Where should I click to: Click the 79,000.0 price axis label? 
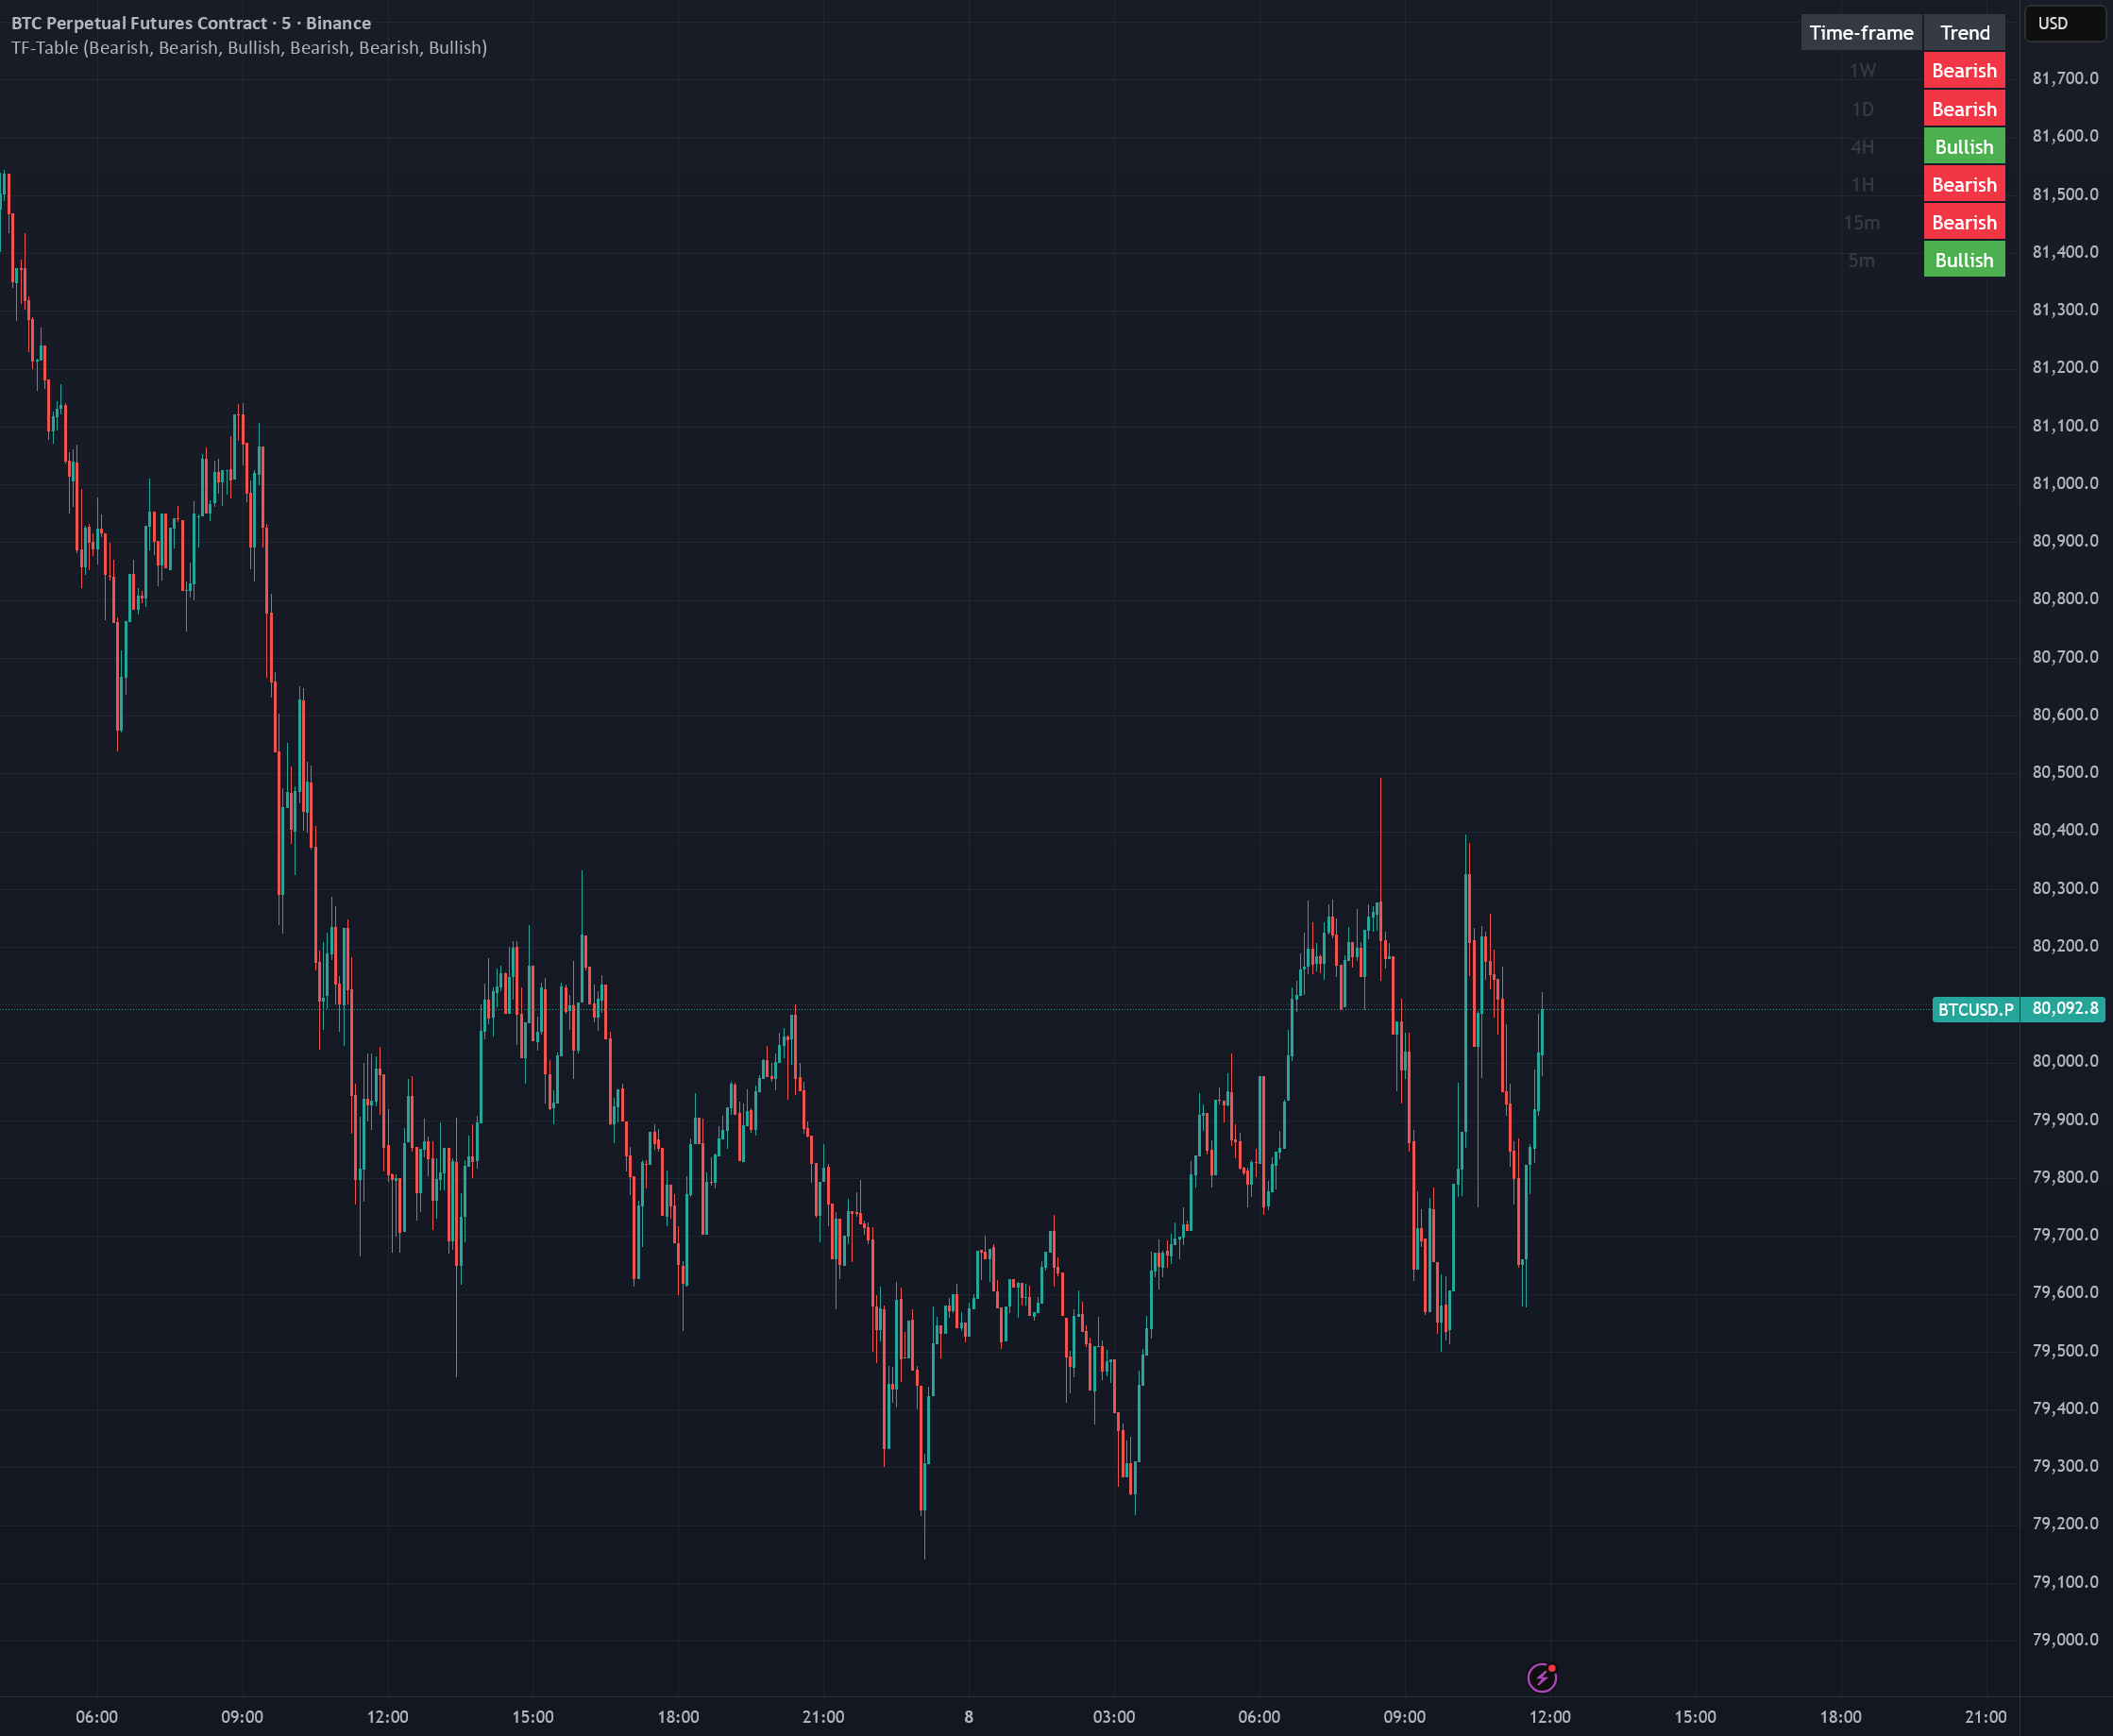coord(2065,1639)
